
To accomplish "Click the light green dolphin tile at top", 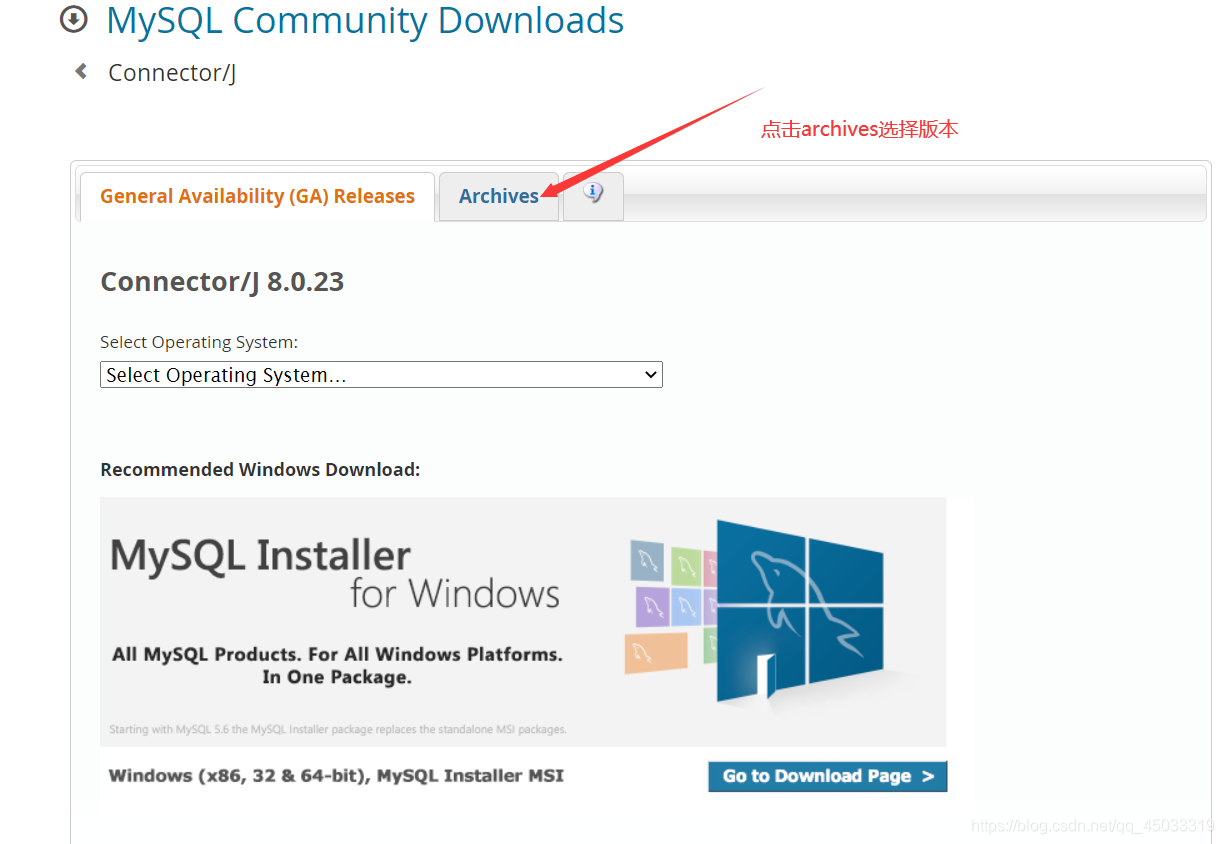I will pos(686,567).
